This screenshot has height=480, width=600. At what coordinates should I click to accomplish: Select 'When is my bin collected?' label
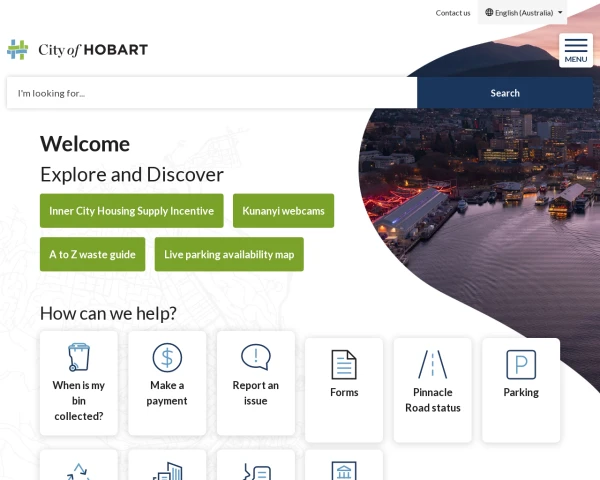click(79, 401)
